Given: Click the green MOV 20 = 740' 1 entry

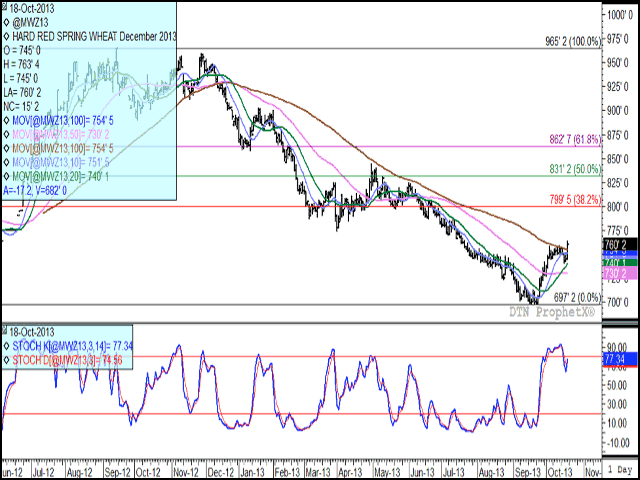Looking at the screenshot, I should (x=61, y=176).
